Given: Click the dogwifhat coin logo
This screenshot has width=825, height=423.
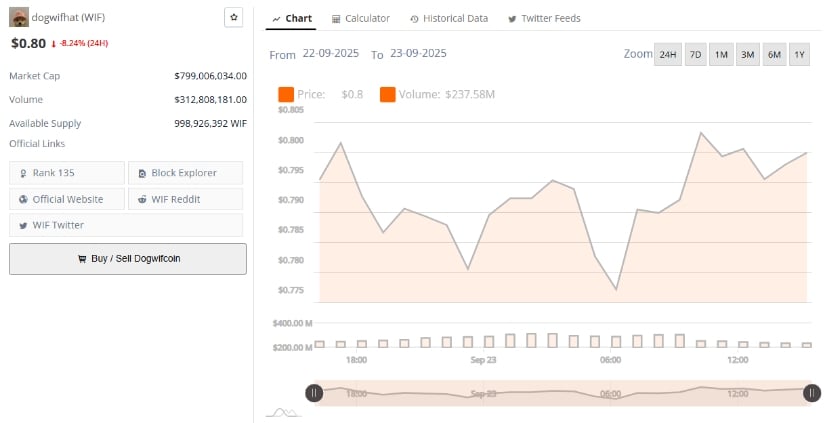Looking at the screenshot, I should coord(19,17).
